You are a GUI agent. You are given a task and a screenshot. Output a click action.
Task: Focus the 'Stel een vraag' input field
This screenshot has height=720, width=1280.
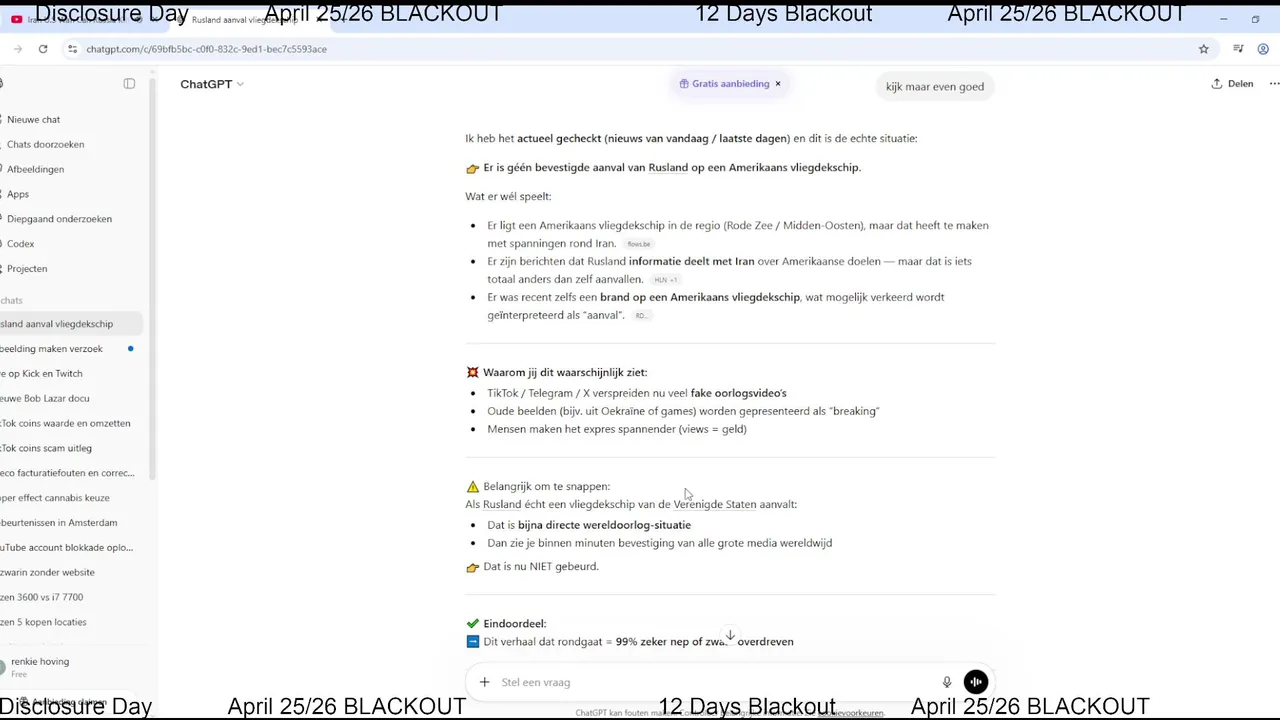click(x=715, y=682)
